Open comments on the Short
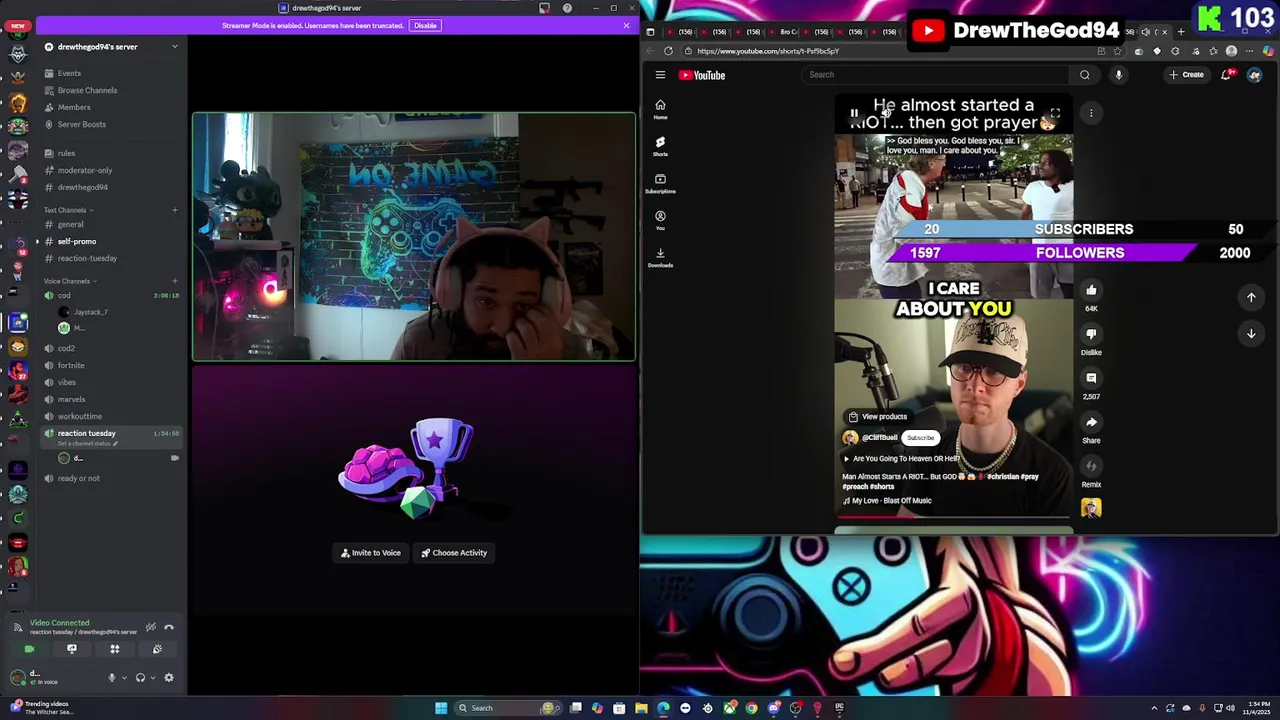 coord(1091,378)
